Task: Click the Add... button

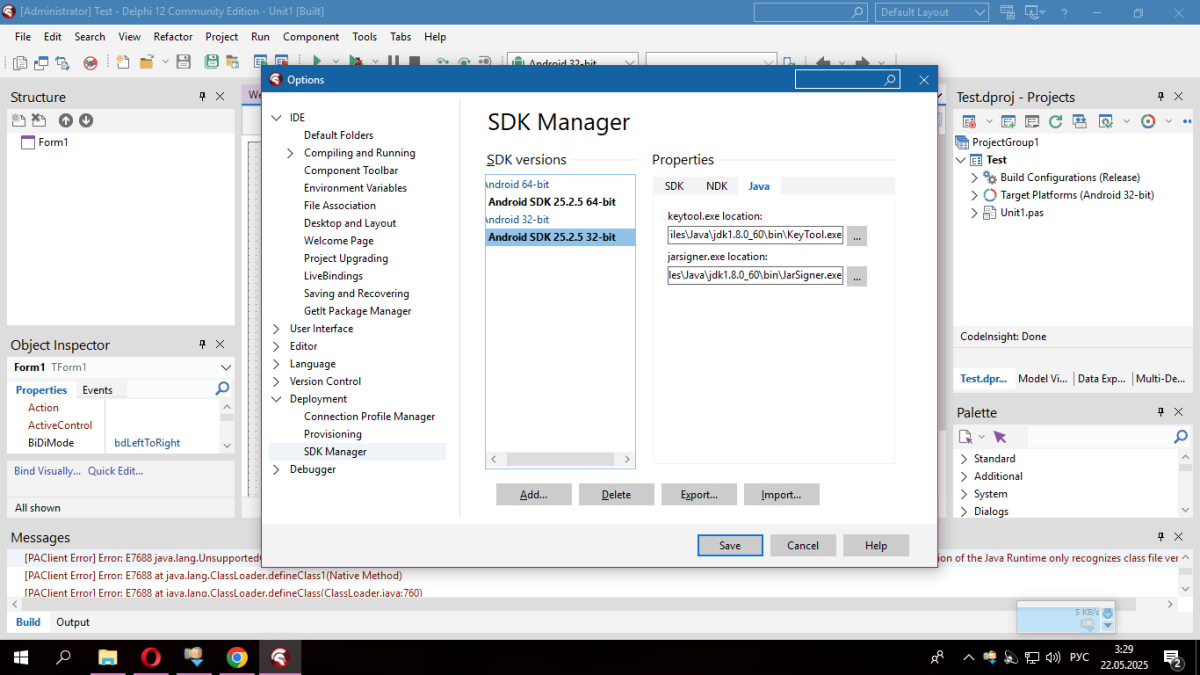Action: point(534,494)
